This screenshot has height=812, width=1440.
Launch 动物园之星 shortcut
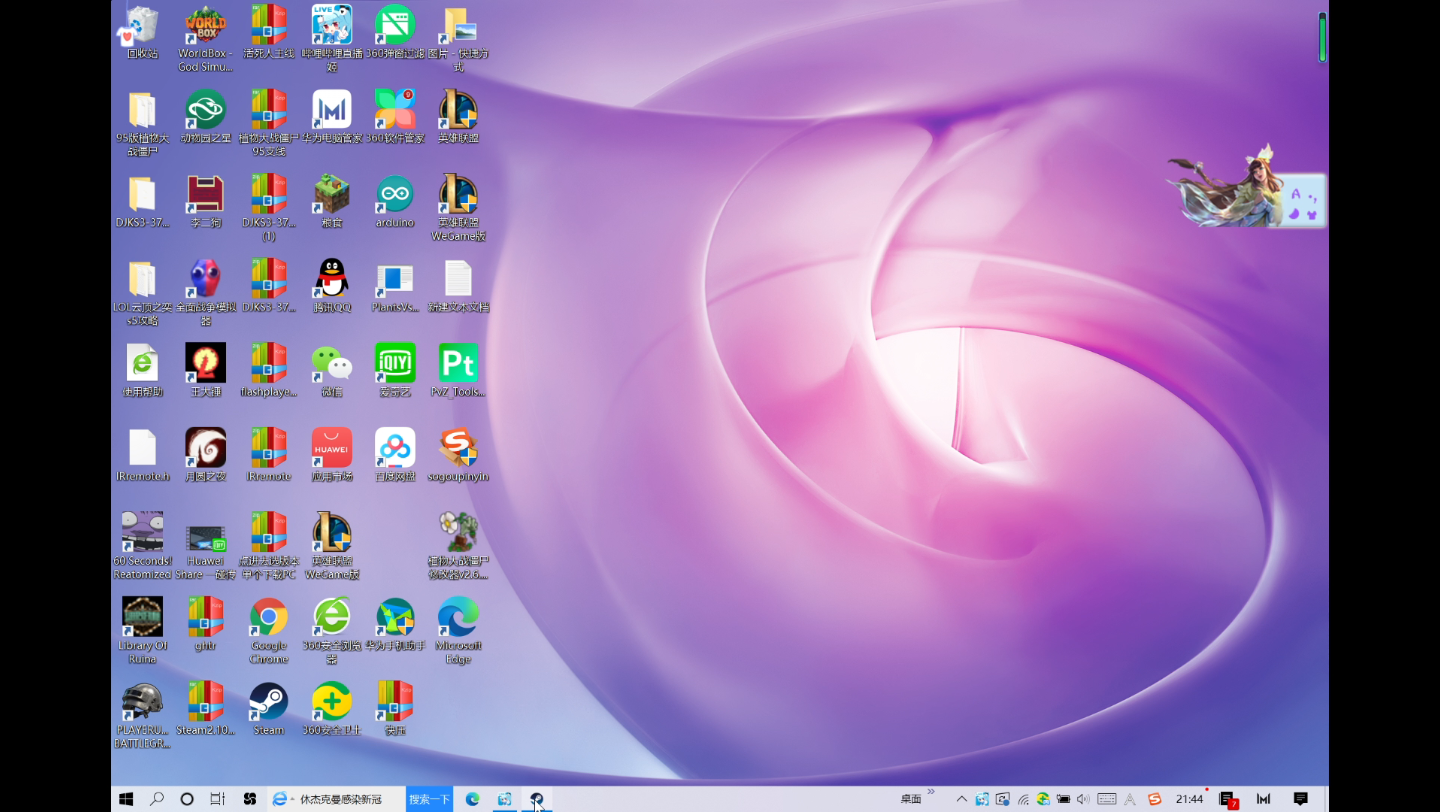coord(205,117)
